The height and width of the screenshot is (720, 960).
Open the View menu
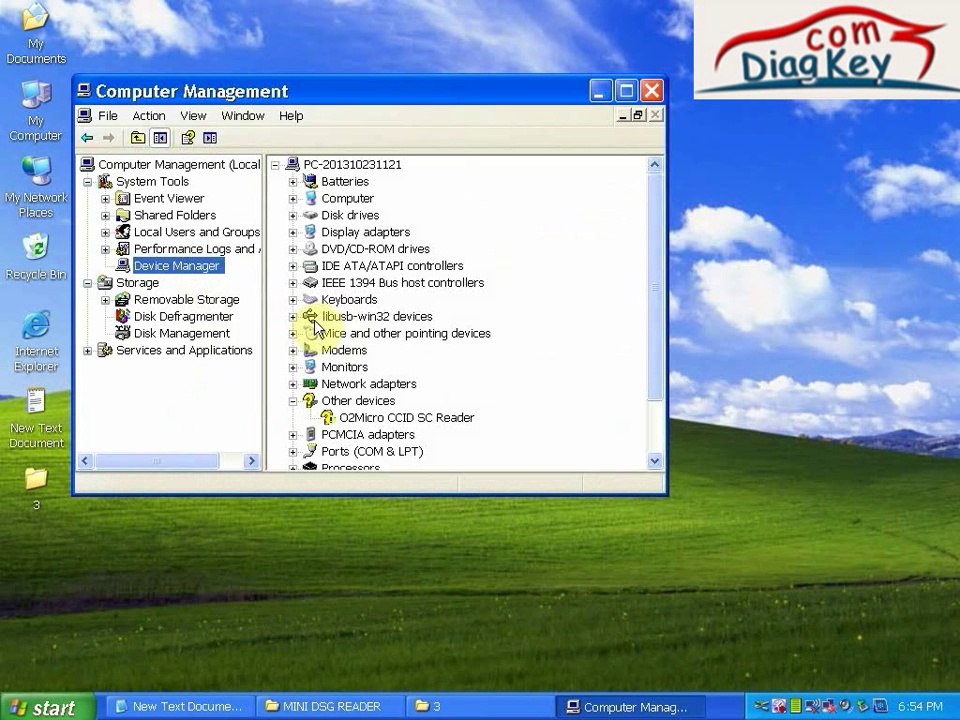pyautogui.click(x=193, y=116)
